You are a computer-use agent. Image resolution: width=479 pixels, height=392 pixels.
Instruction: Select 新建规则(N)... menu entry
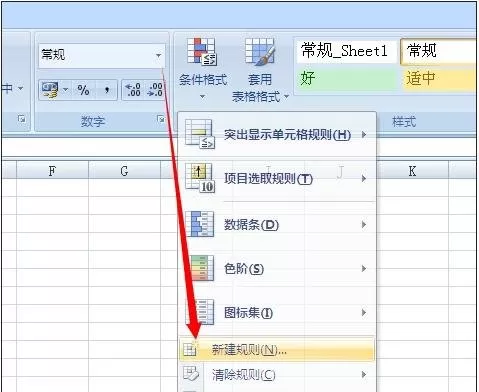pyautogui.click(x=277, y=350)
